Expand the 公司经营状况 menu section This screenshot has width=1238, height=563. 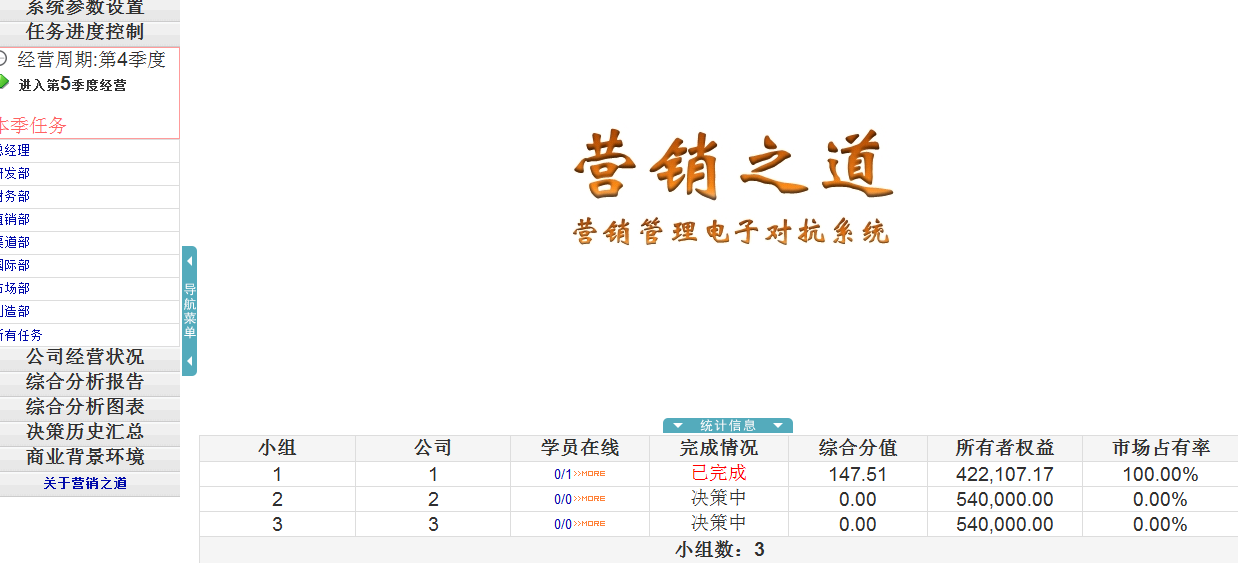pyautogui.click(x=85, y=357)
